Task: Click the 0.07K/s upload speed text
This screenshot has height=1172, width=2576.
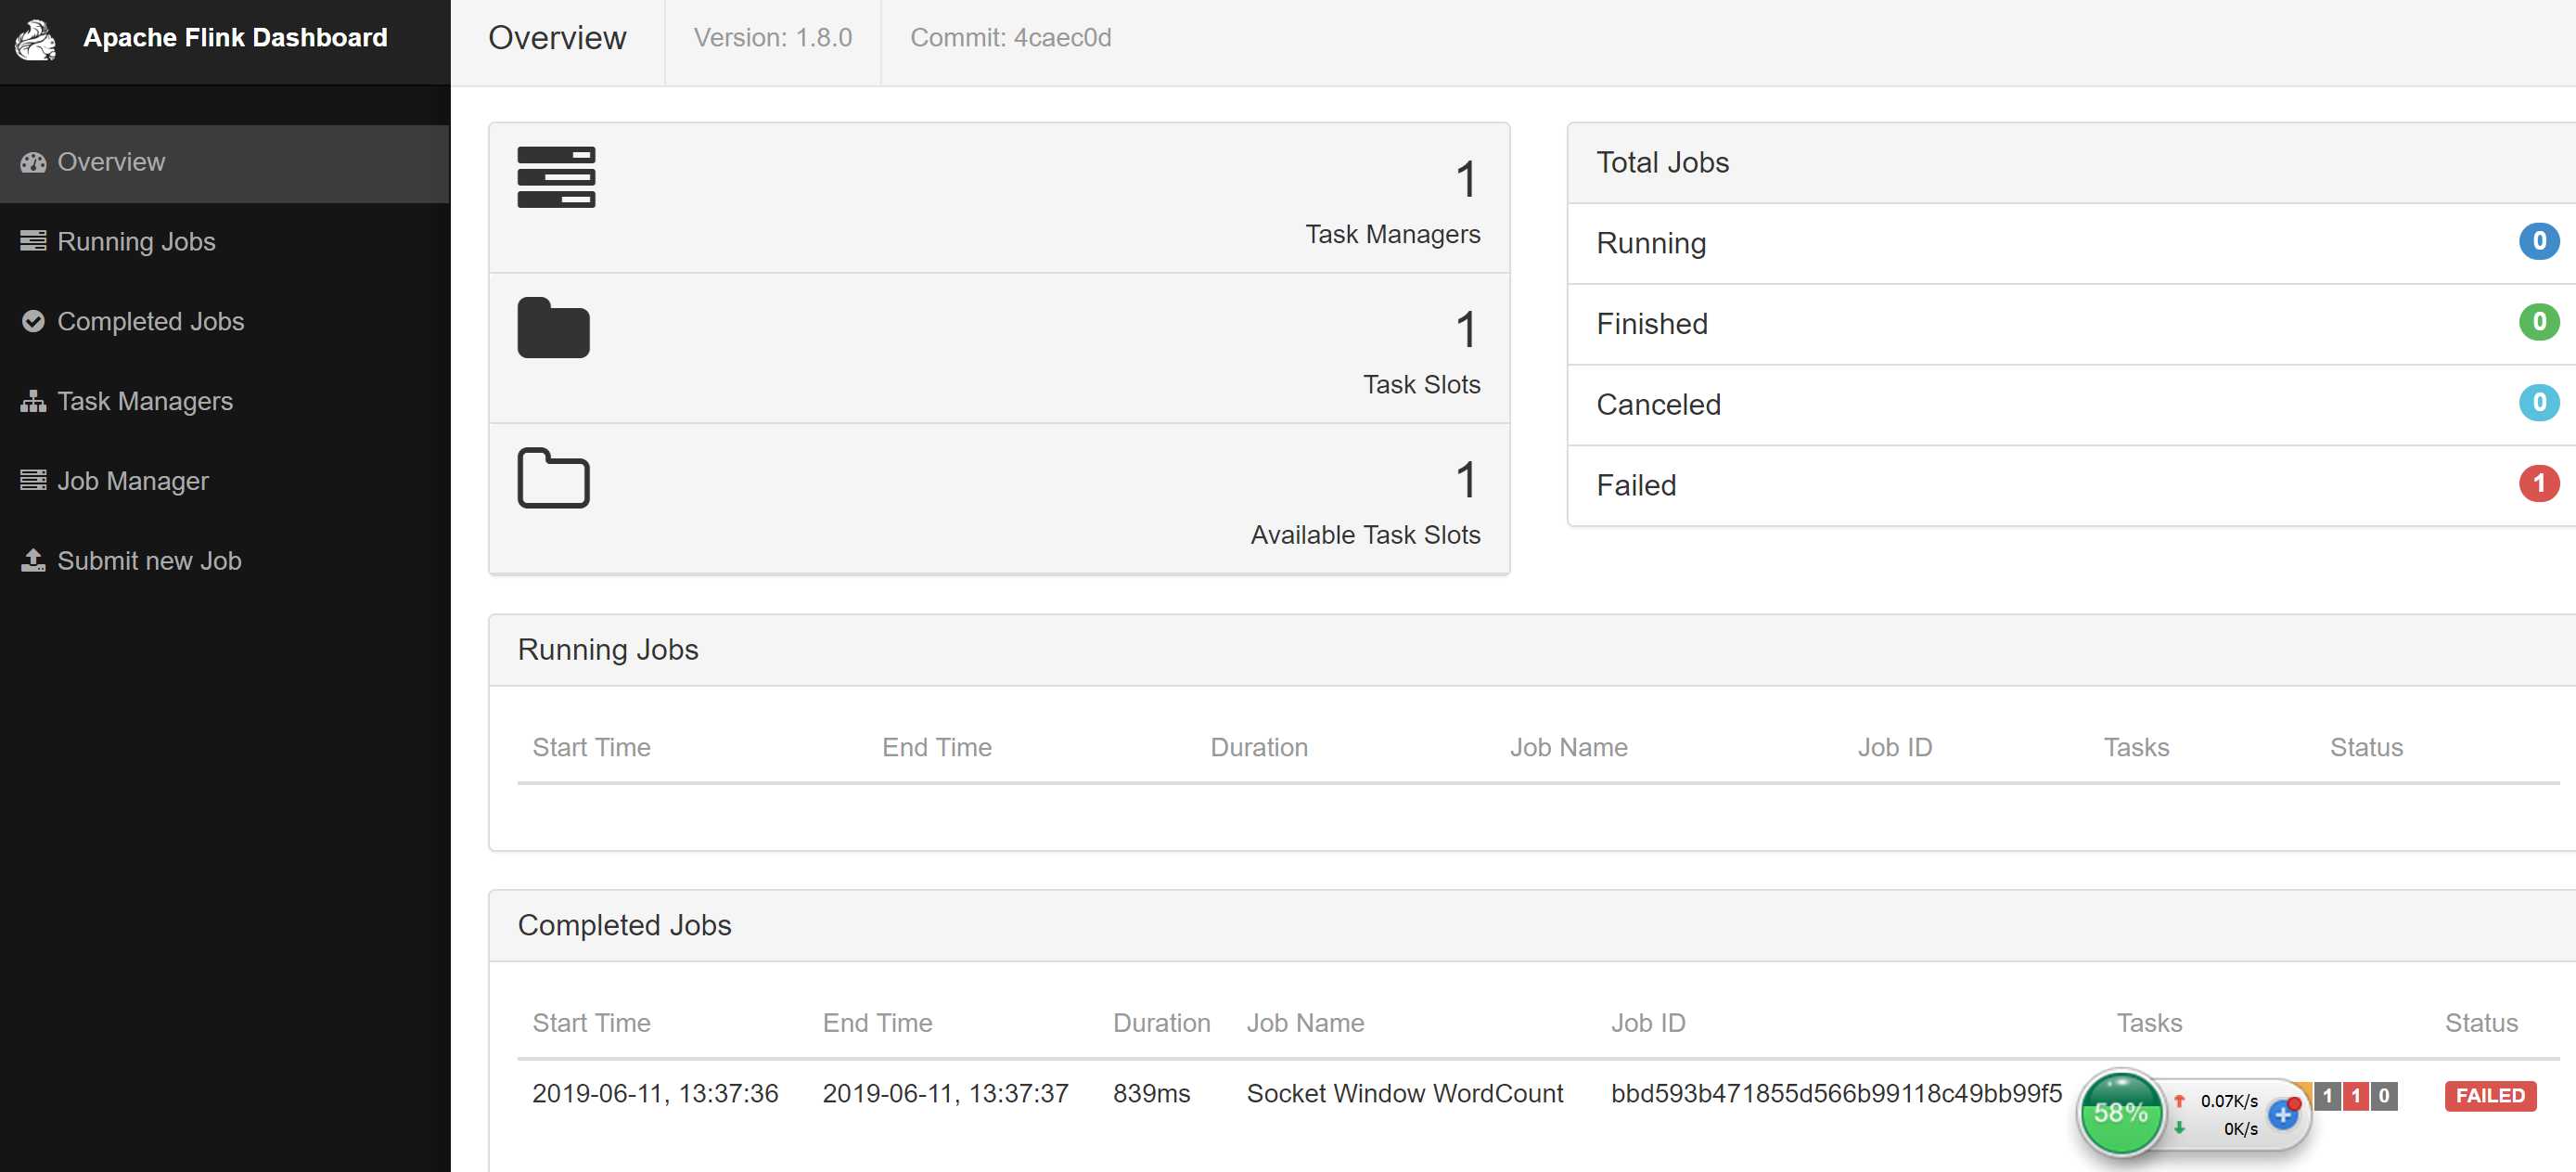Action: click(2228, 1101)
